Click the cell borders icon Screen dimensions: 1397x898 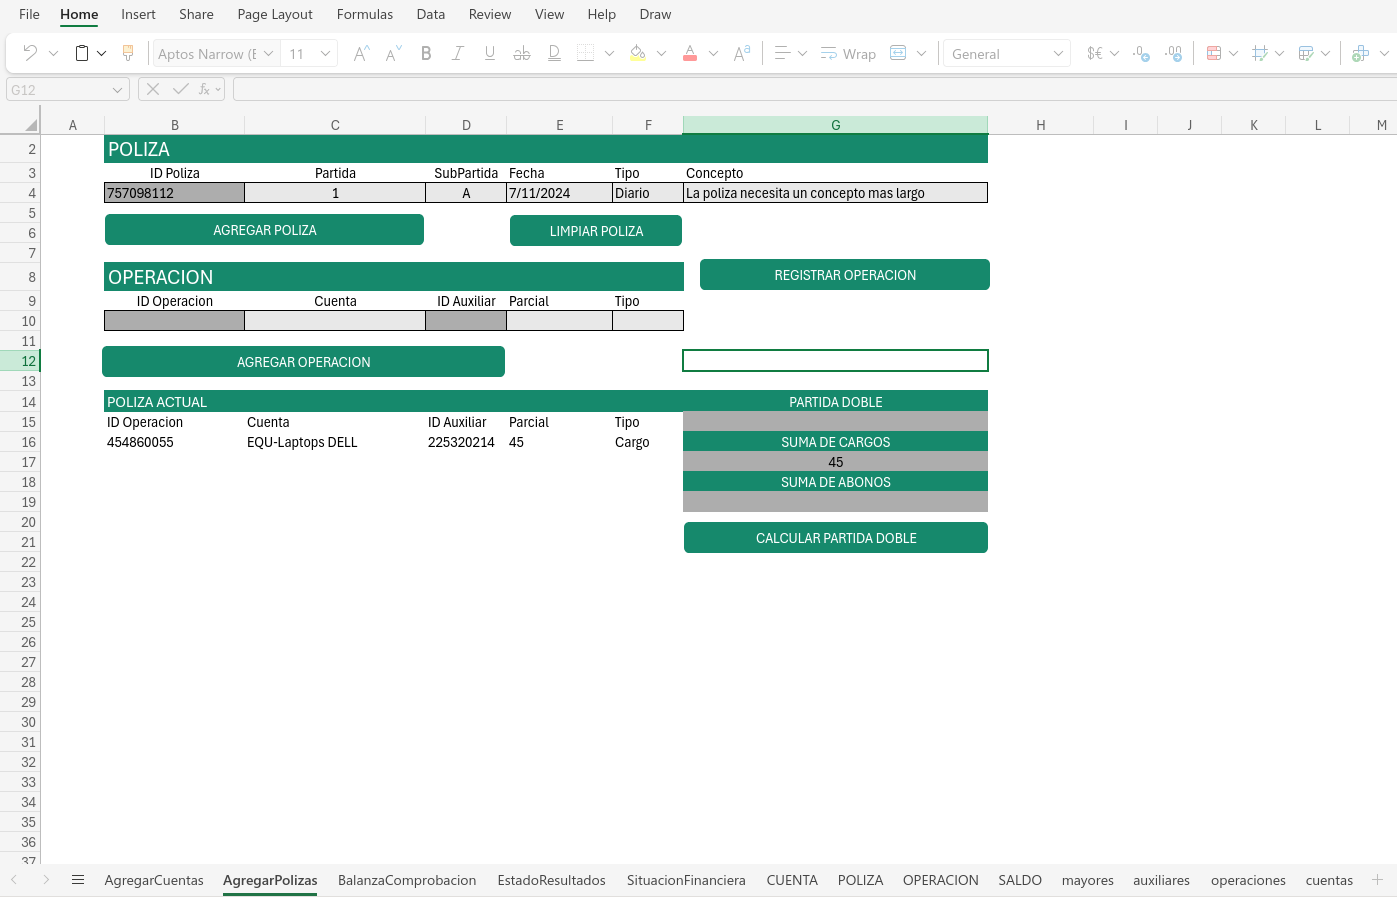(586, 53)
